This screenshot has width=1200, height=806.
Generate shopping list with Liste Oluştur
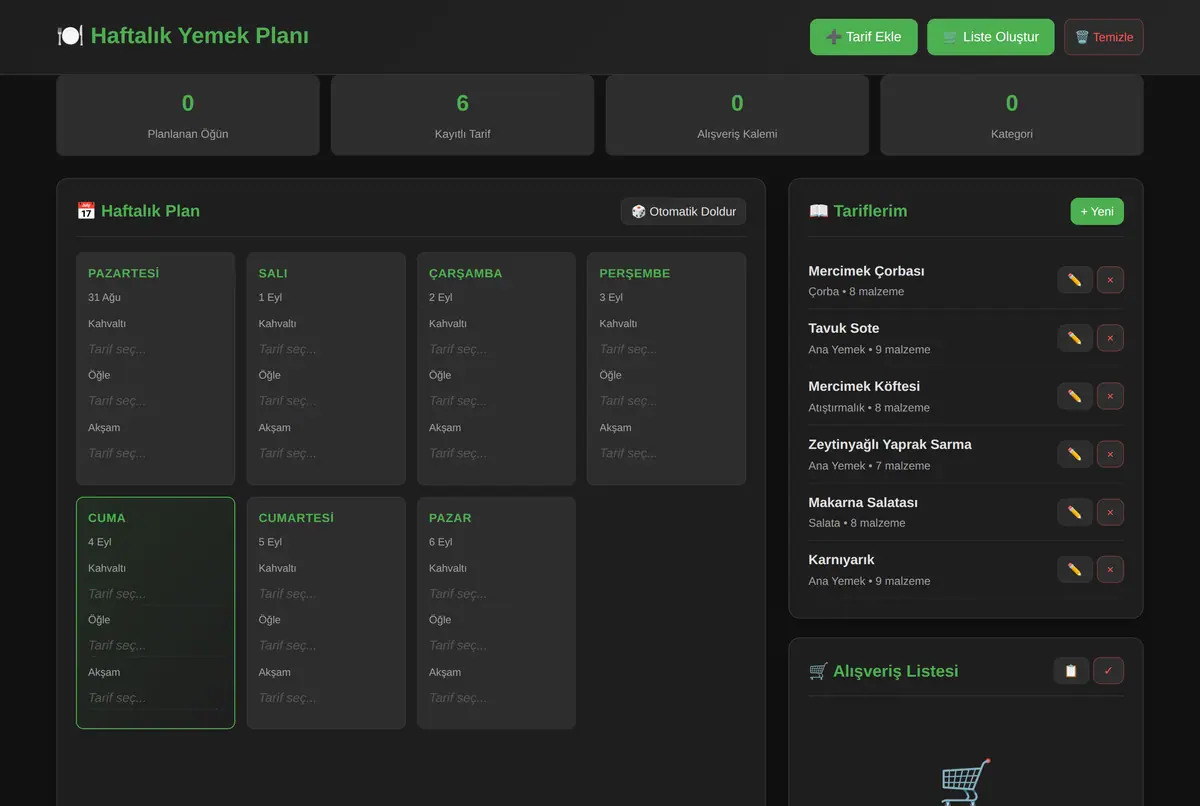991,37
